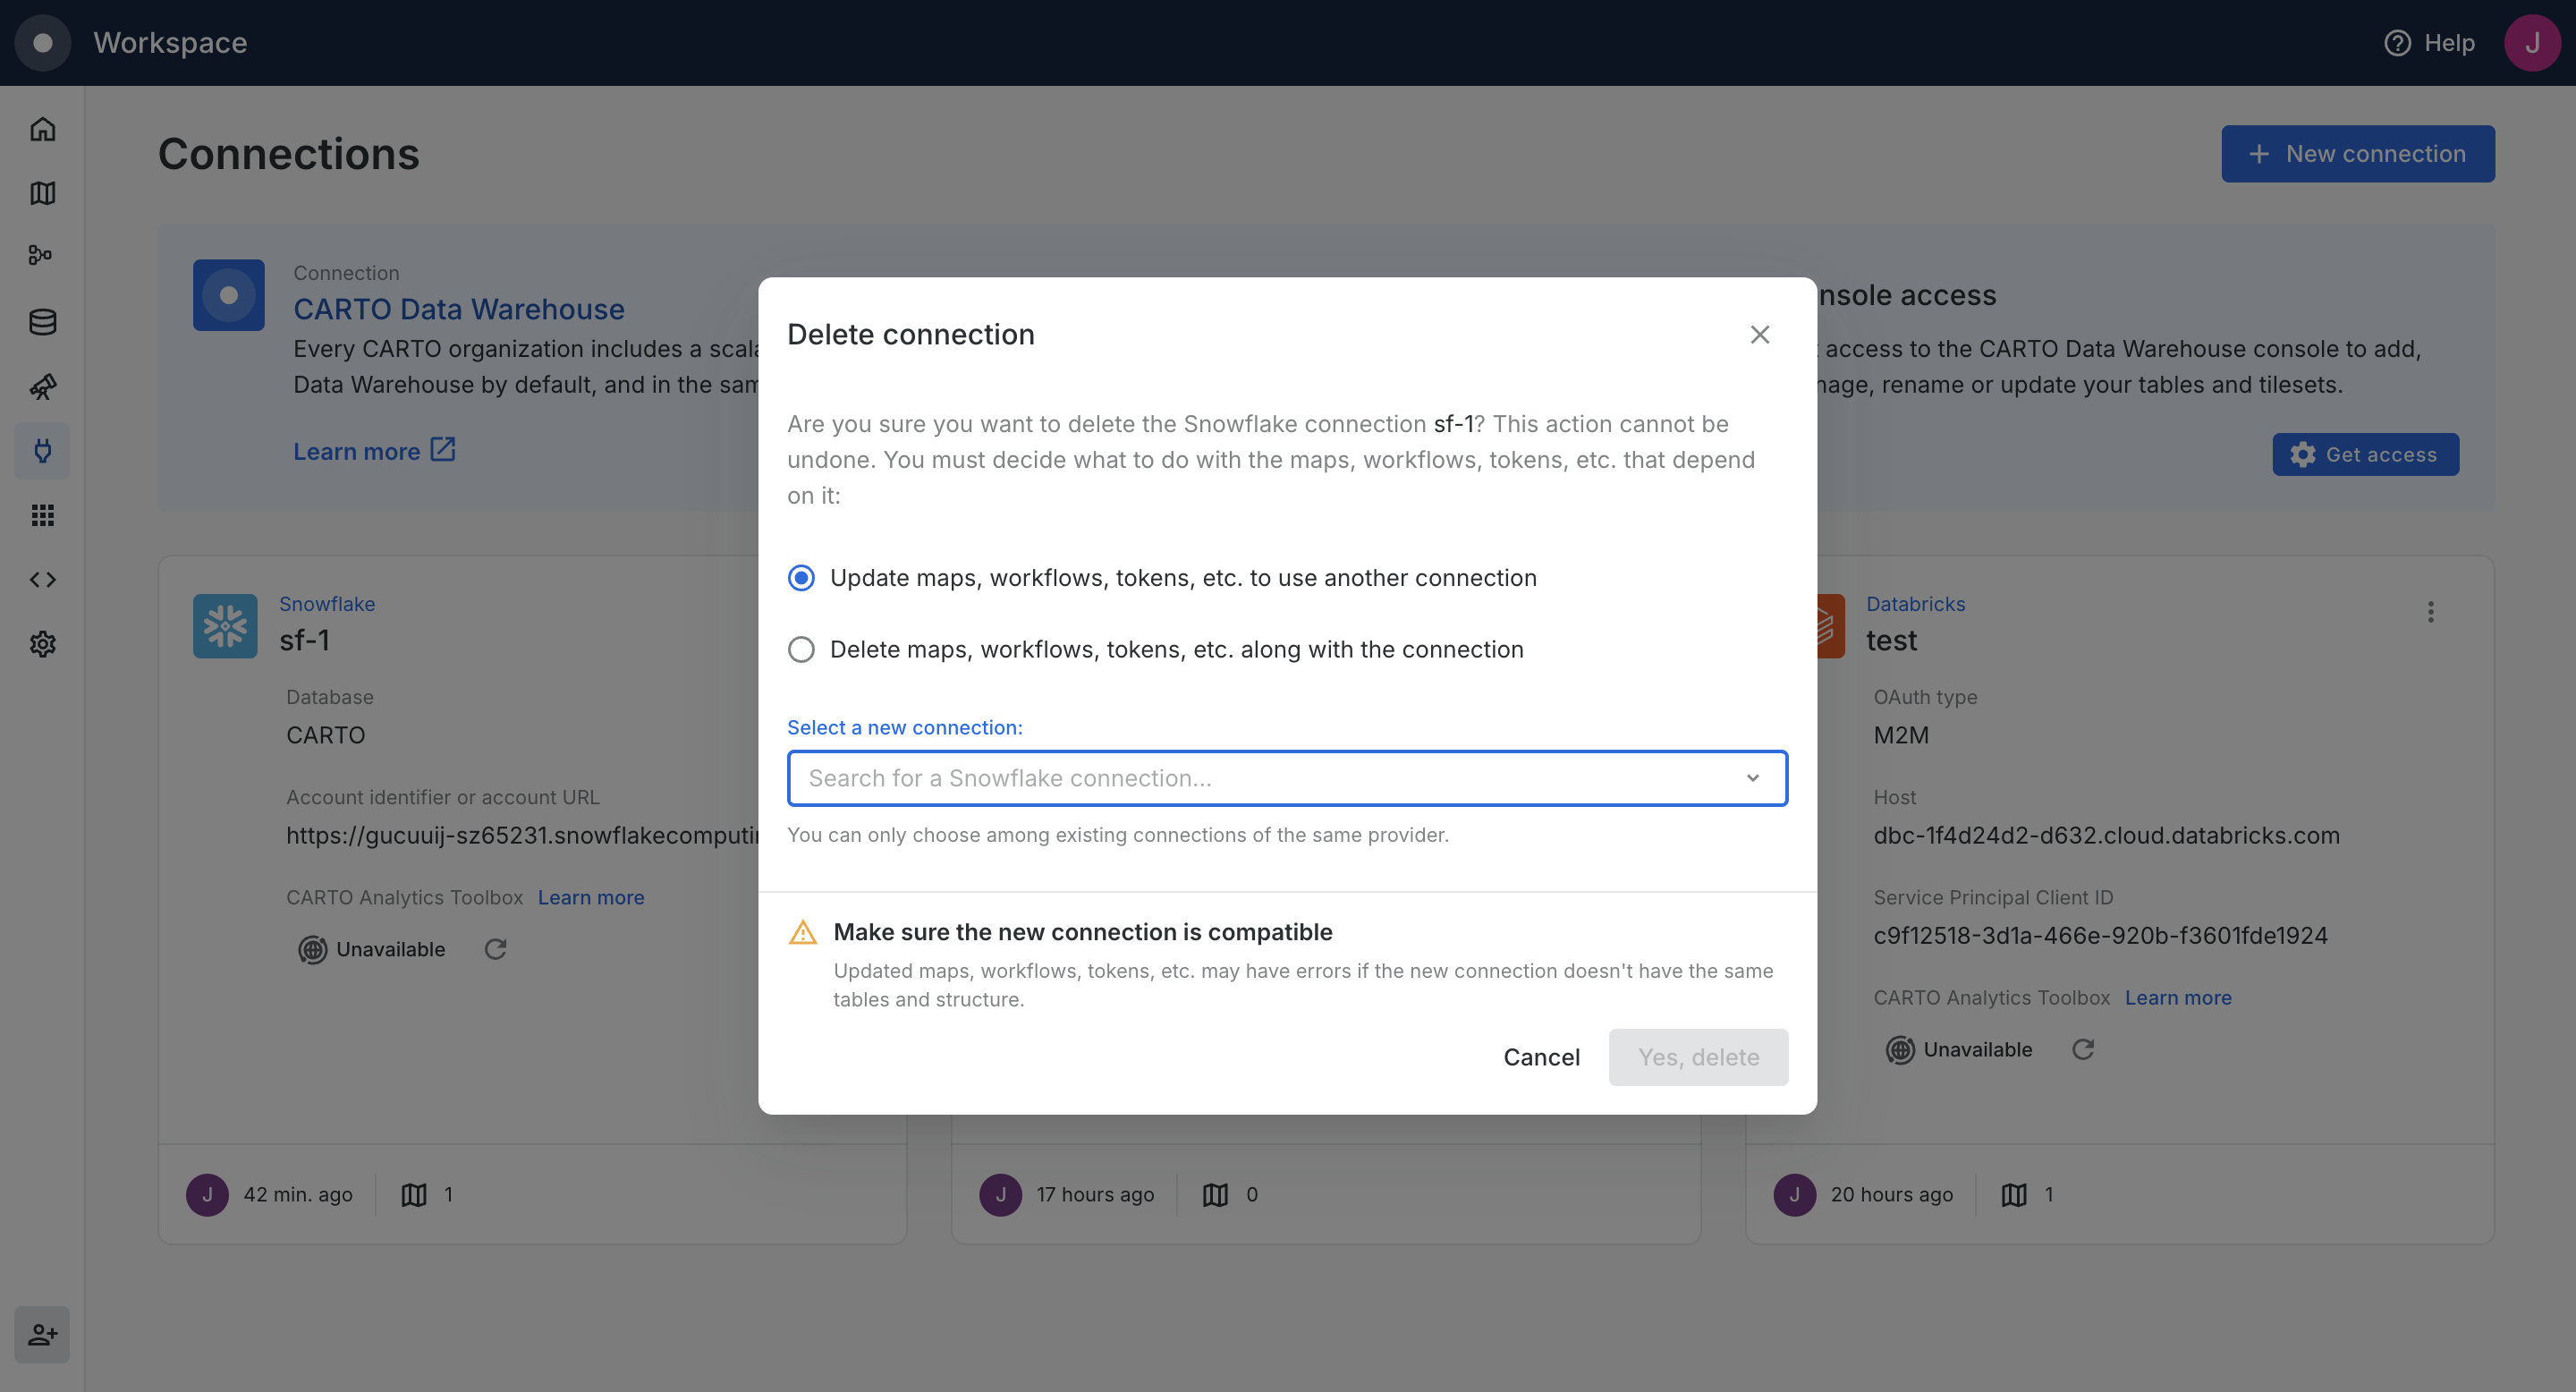Open the Maps icon in sidebar
The height and width of the screenshot is (1392, 2576).
tap(42, 193)
